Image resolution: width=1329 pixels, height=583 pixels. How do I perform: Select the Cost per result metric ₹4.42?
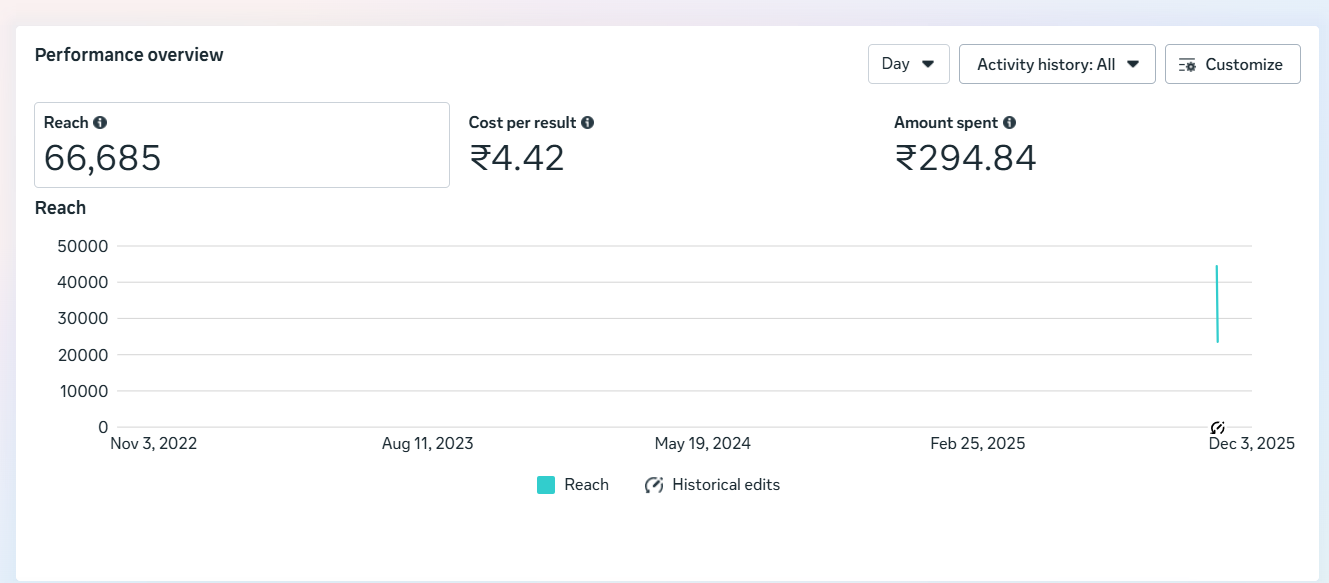(517, 158)
